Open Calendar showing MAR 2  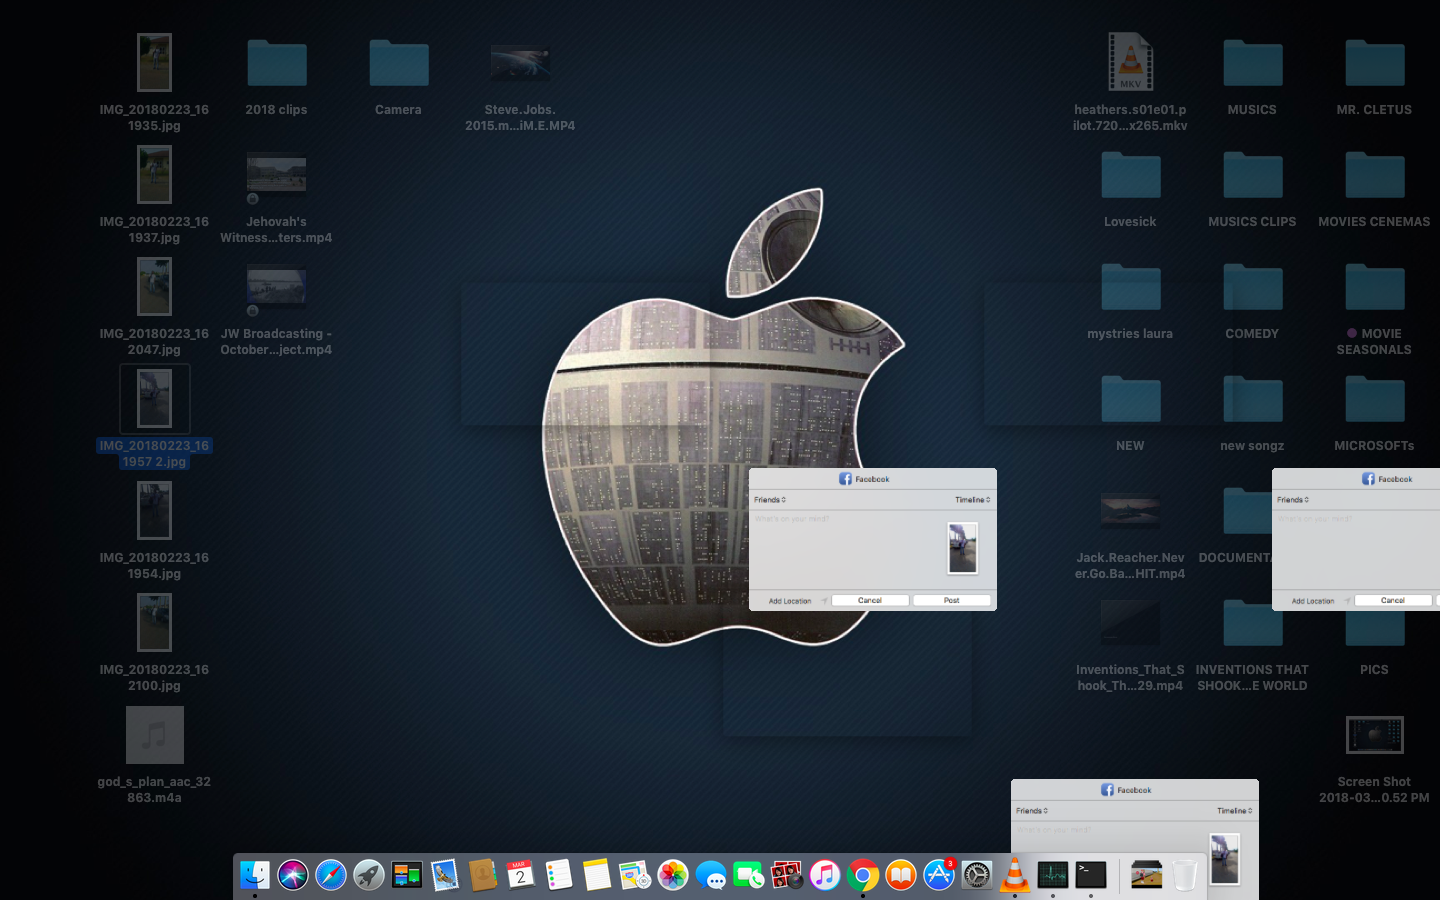tap(521, 875)
